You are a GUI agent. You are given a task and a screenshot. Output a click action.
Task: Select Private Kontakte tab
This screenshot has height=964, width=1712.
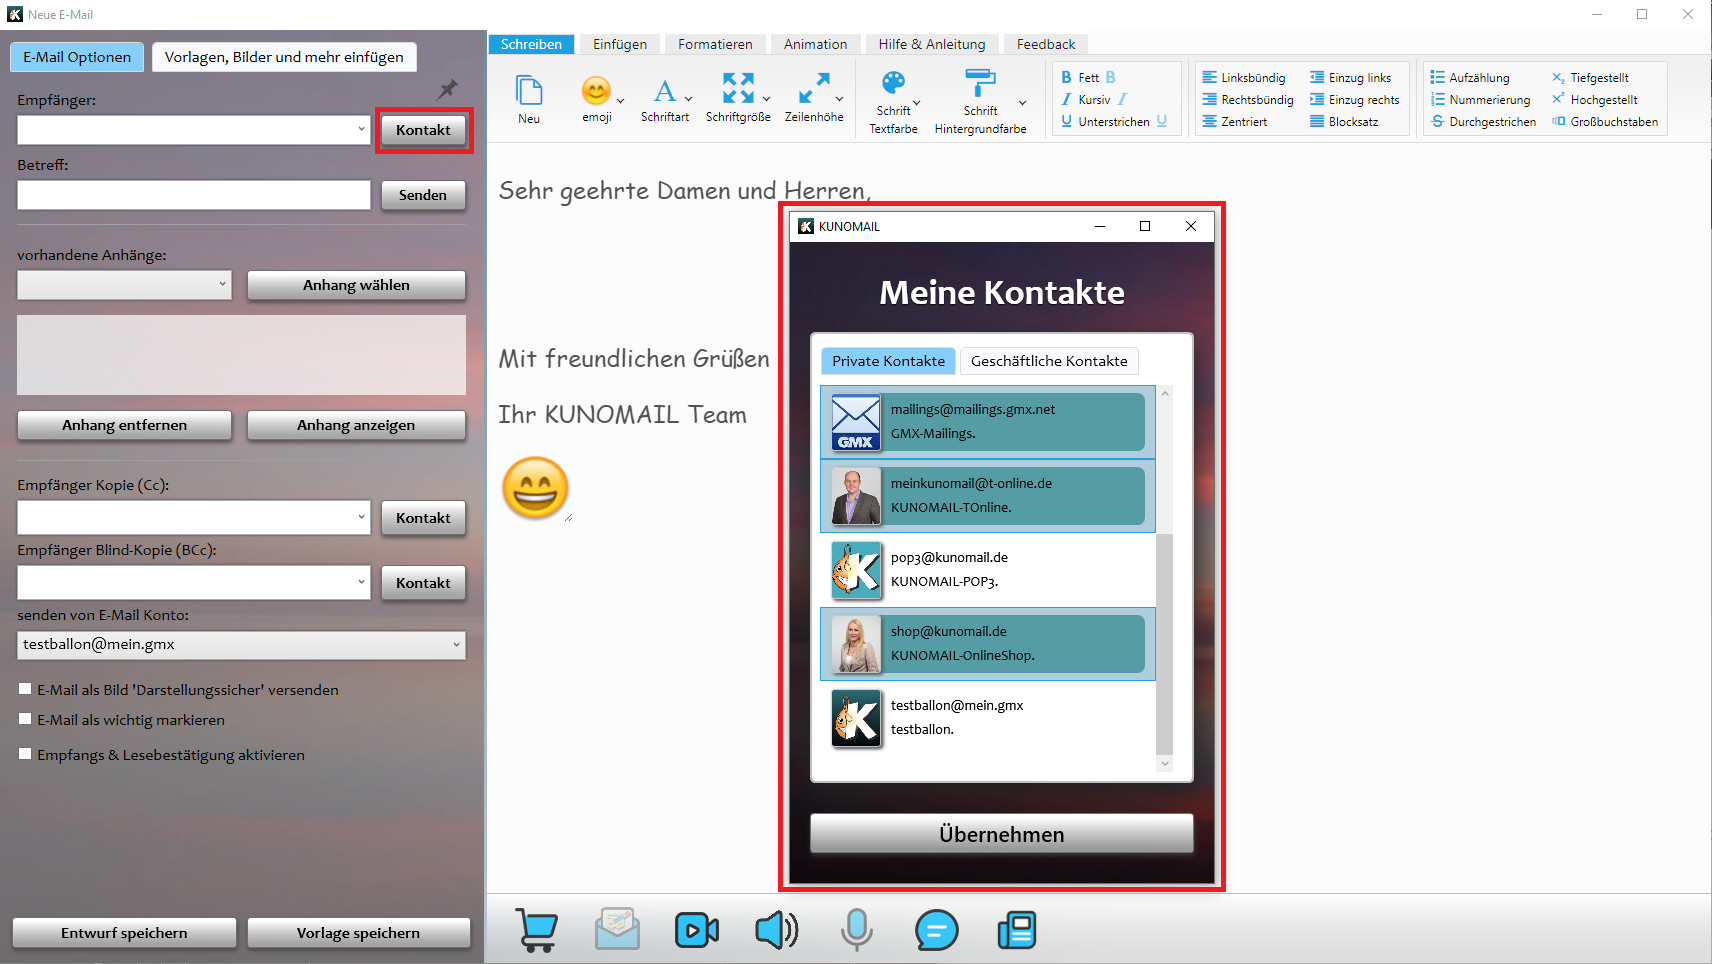coord(888,361)
